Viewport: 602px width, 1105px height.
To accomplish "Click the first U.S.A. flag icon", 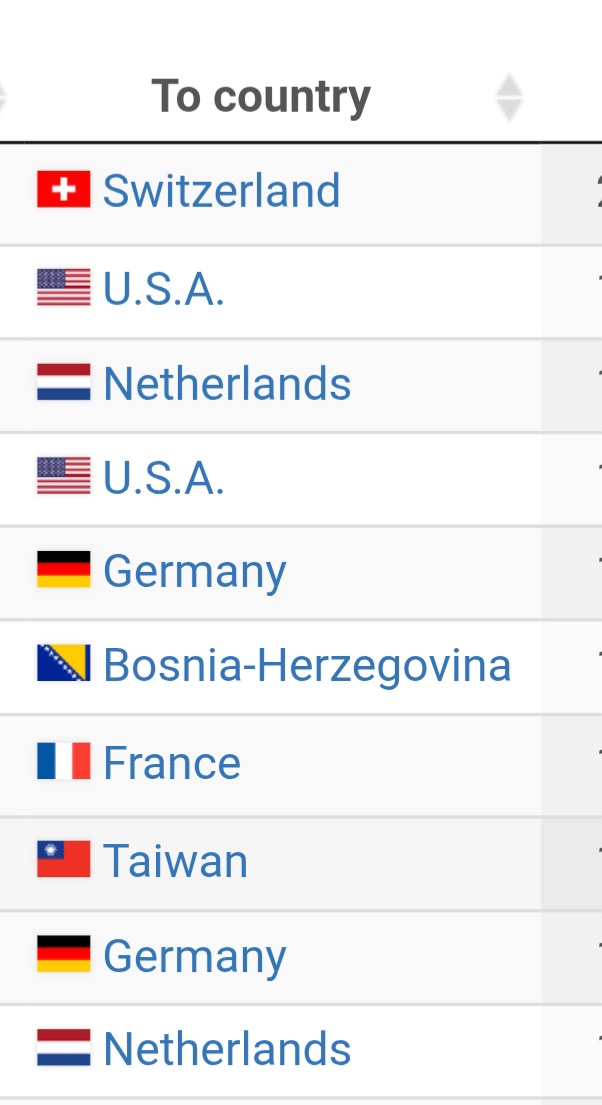I will click(x=63, y=288).
